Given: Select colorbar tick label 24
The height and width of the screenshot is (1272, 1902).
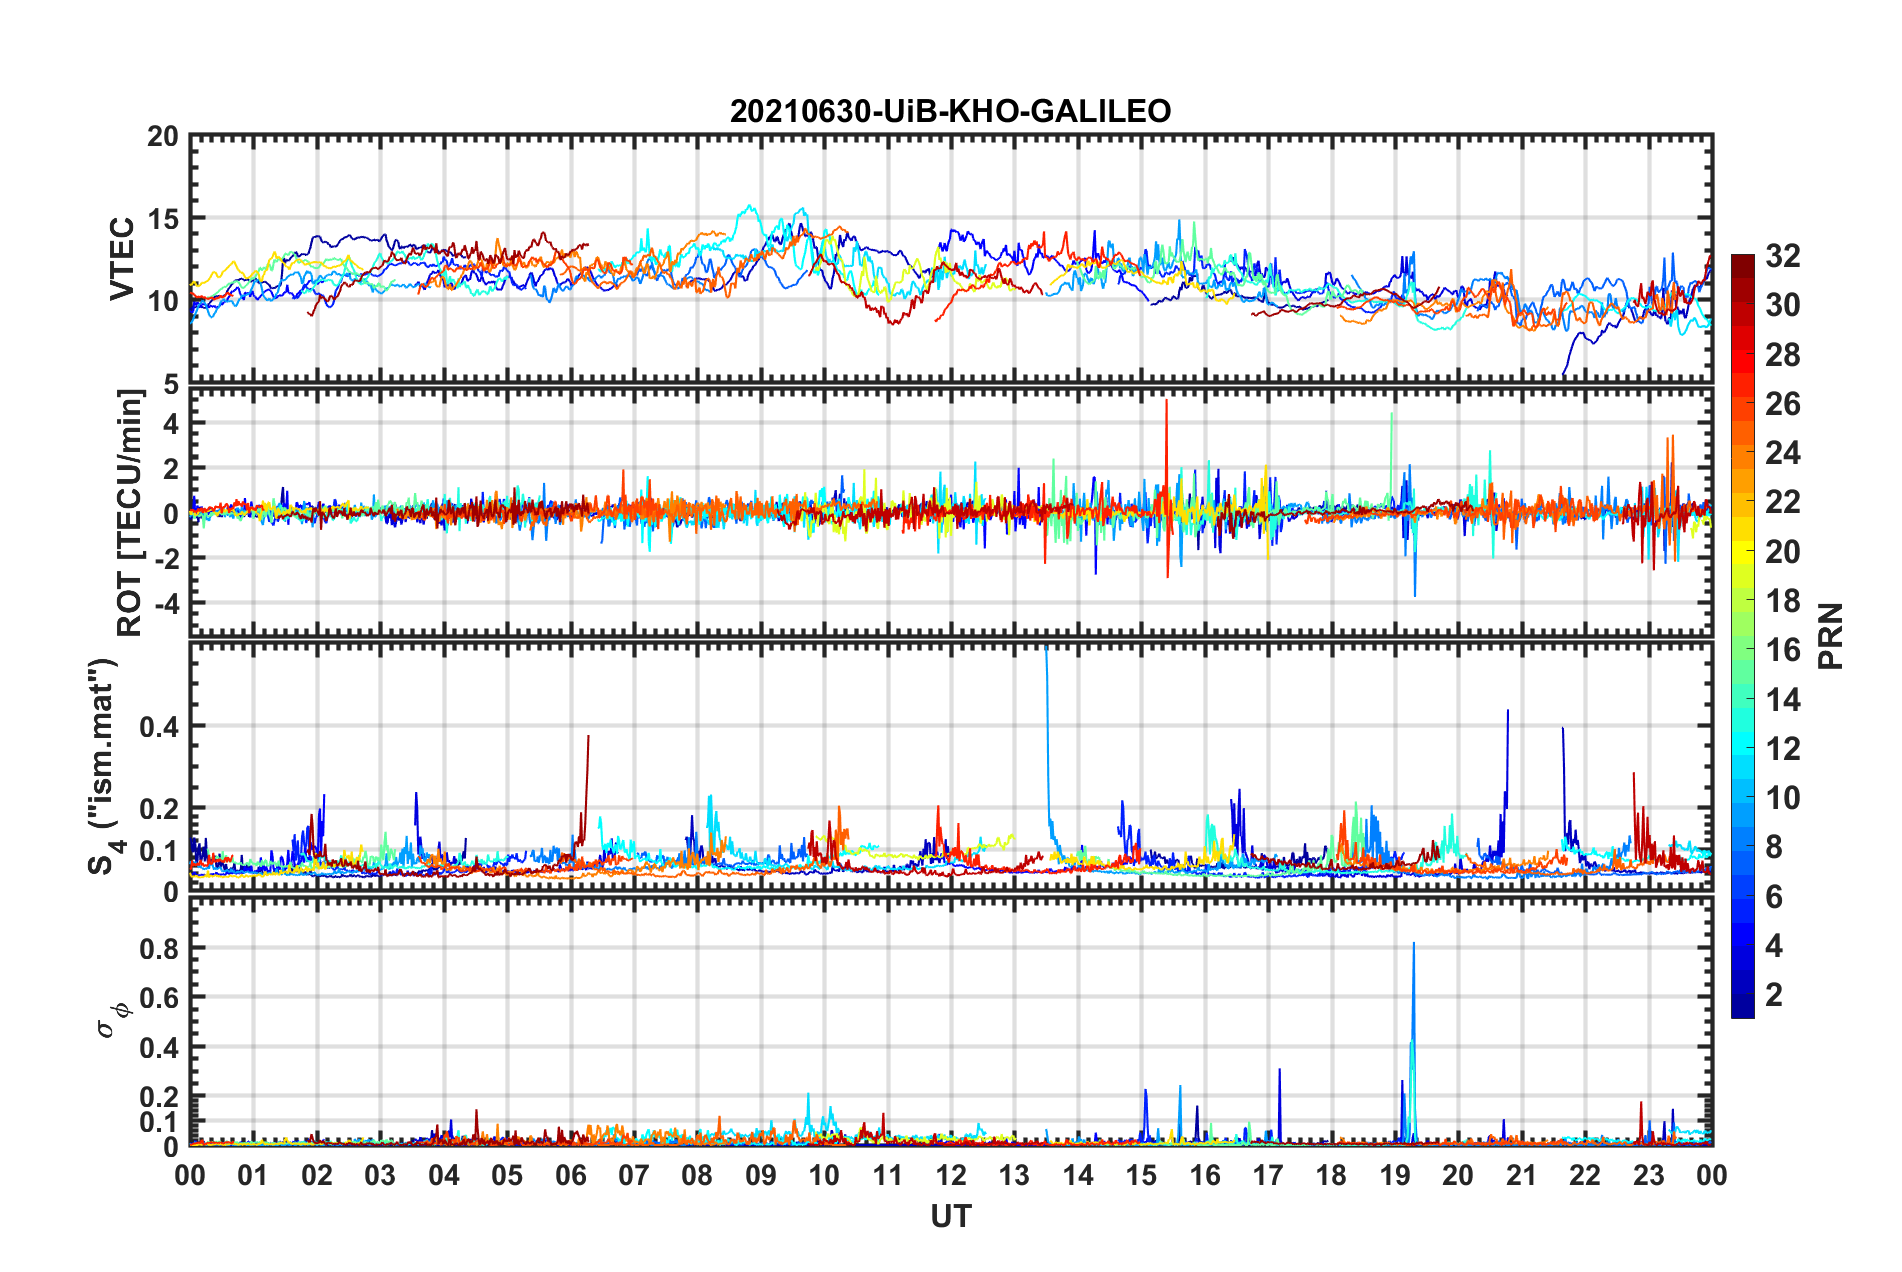Looking at the screenshot, I should pos(1782,453).
